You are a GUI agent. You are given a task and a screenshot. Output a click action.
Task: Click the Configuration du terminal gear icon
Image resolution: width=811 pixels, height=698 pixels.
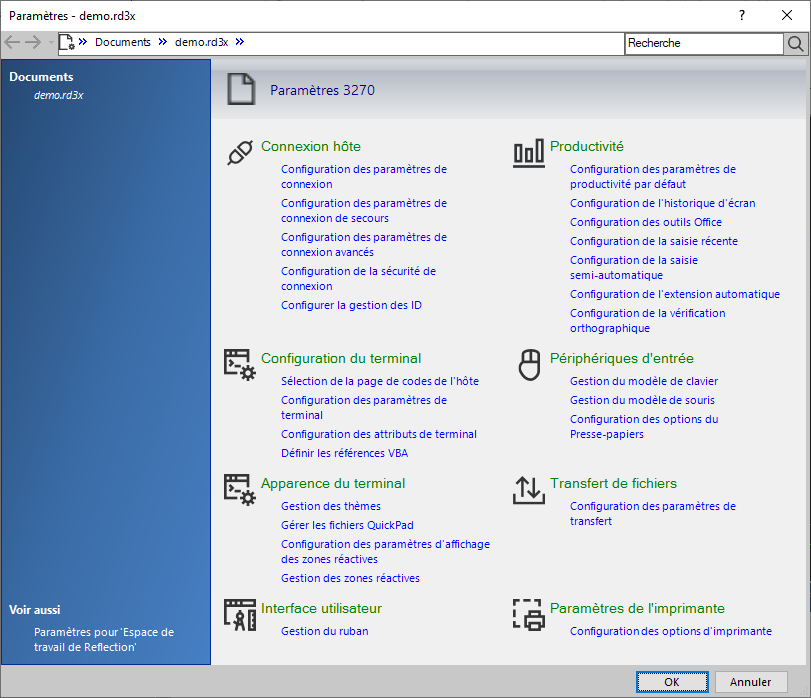point(239,365)
